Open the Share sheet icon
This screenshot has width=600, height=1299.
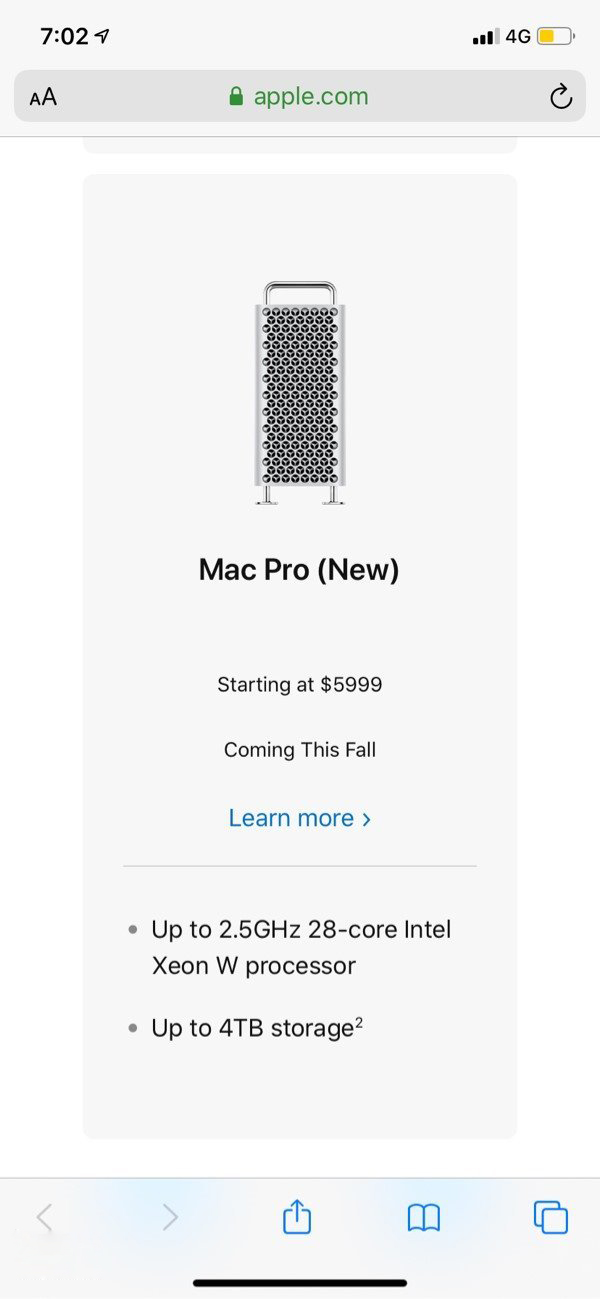(x=297, y=1217)
